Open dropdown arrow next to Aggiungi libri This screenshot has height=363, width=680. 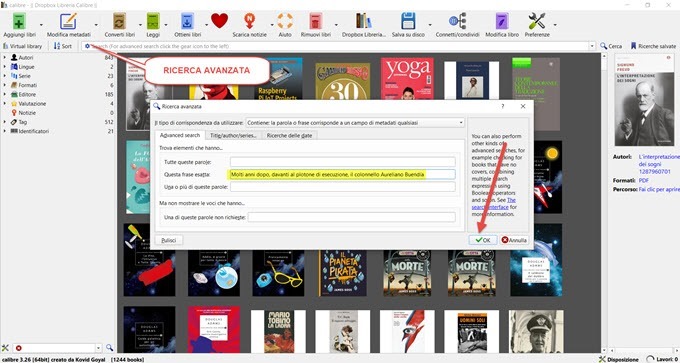(x=41, y=25)
